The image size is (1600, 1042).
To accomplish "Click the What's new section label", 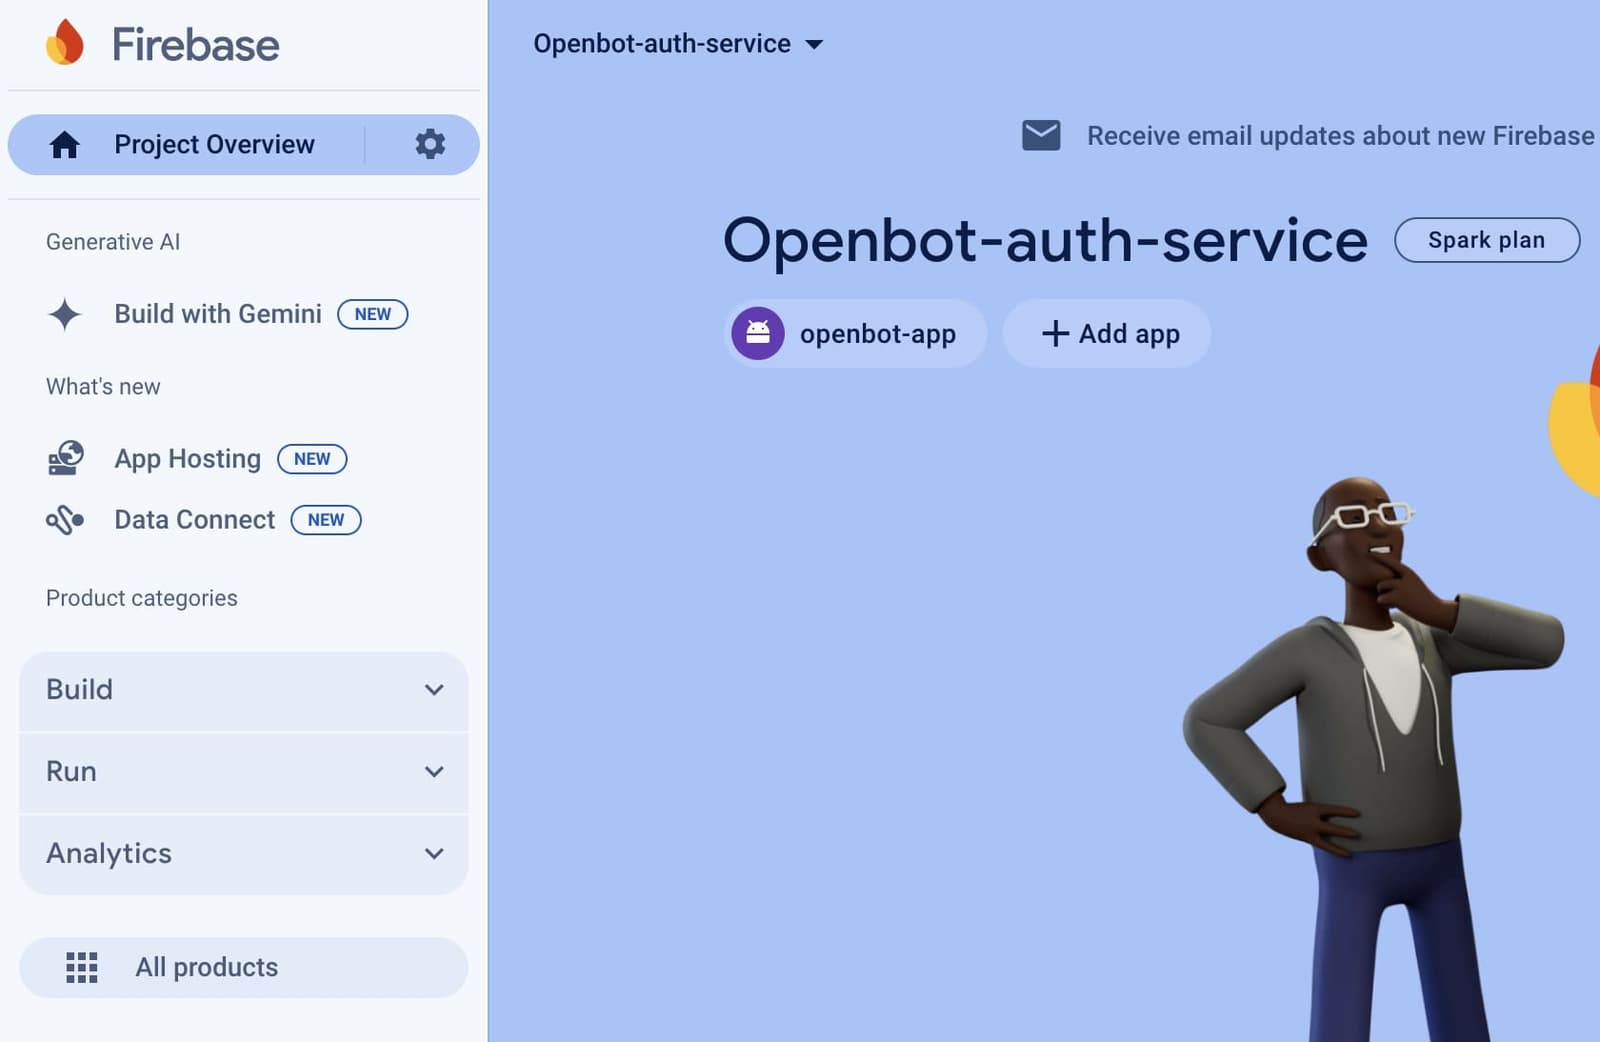I will (103, 387).
